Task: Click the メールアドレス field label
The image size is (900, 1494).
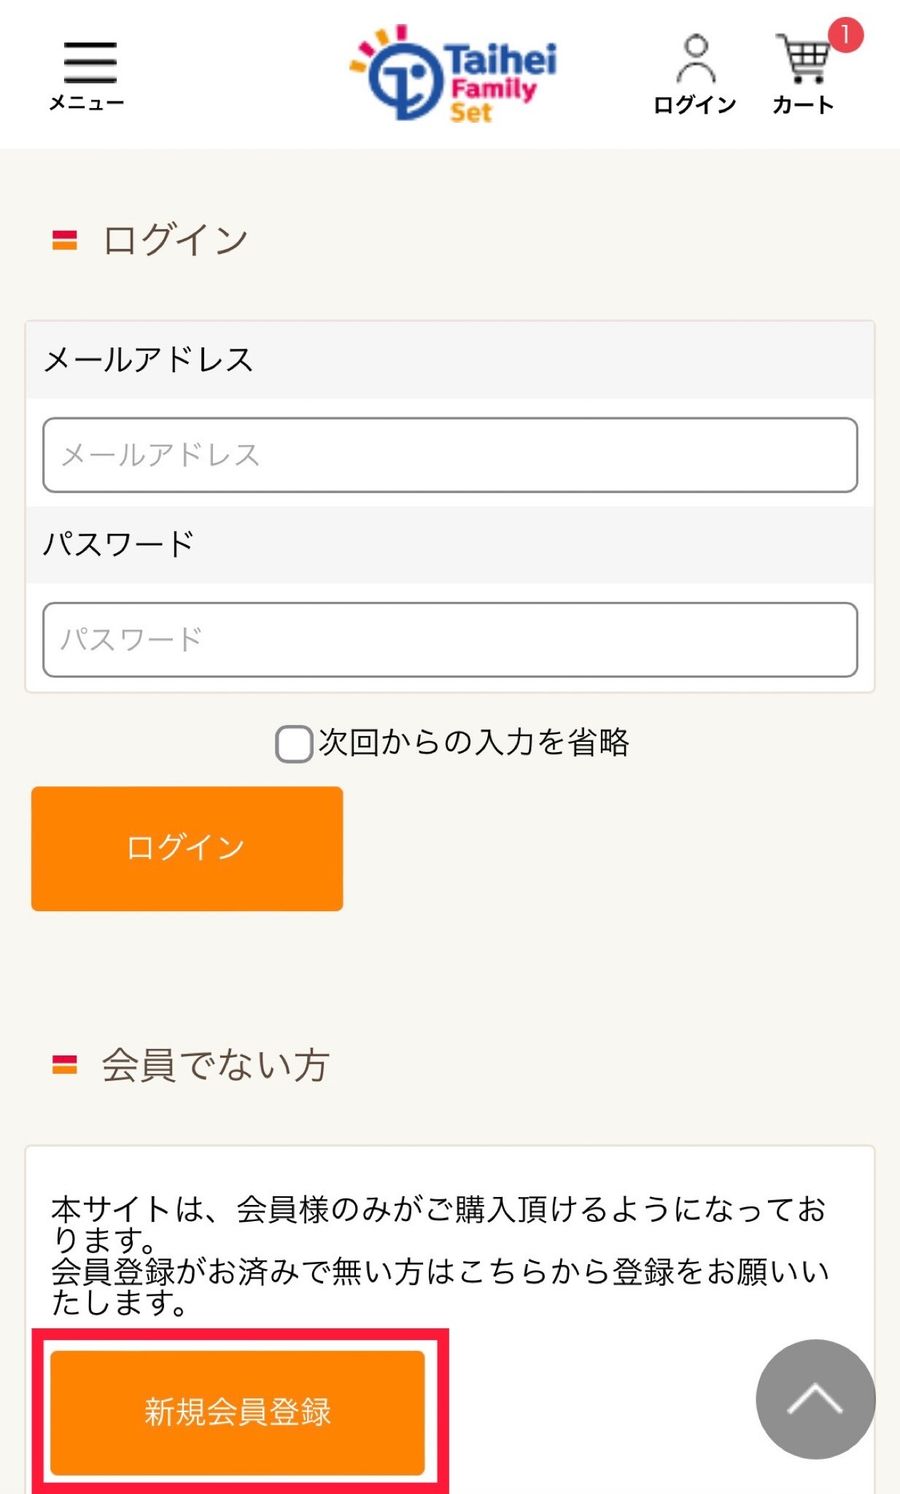Action: pos(149,359)
